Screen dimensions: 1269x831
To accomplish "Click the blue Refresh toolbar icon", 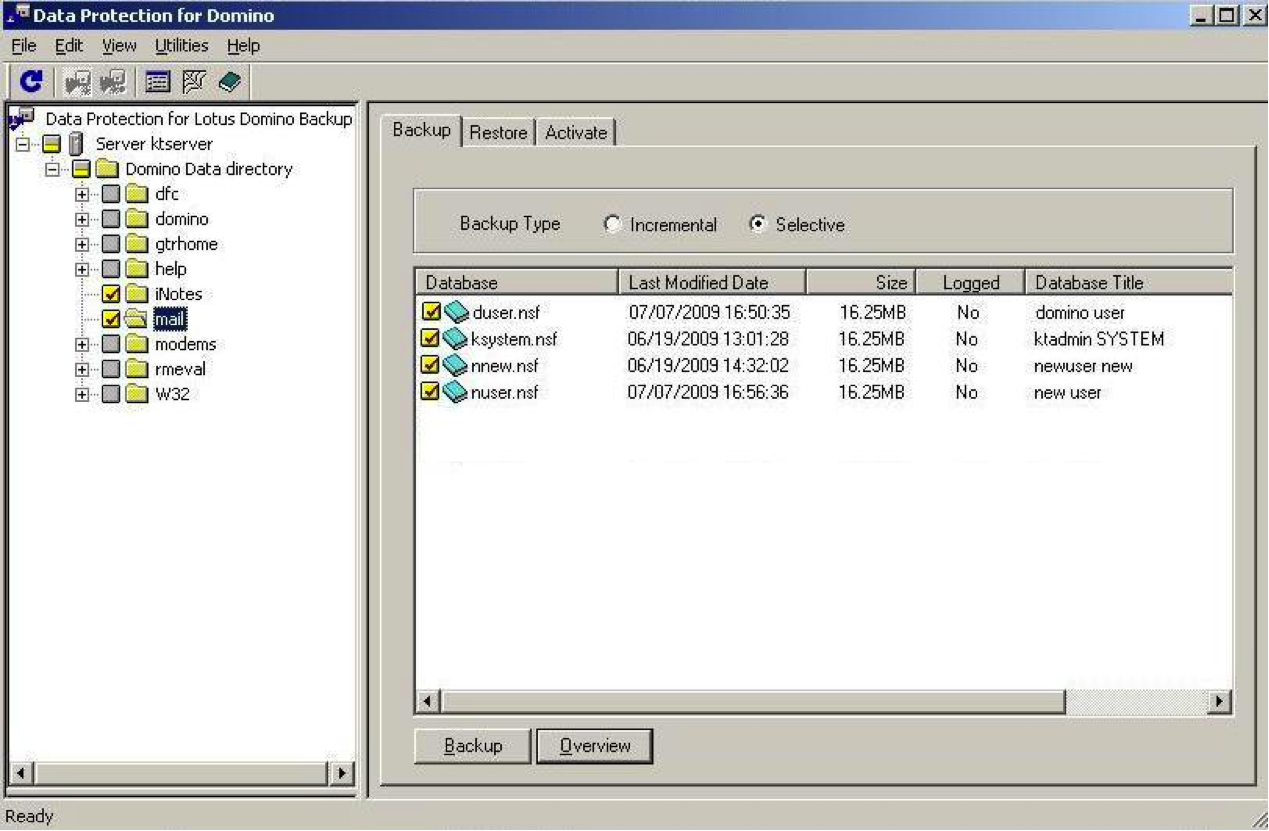I will [x=31, y=82].
